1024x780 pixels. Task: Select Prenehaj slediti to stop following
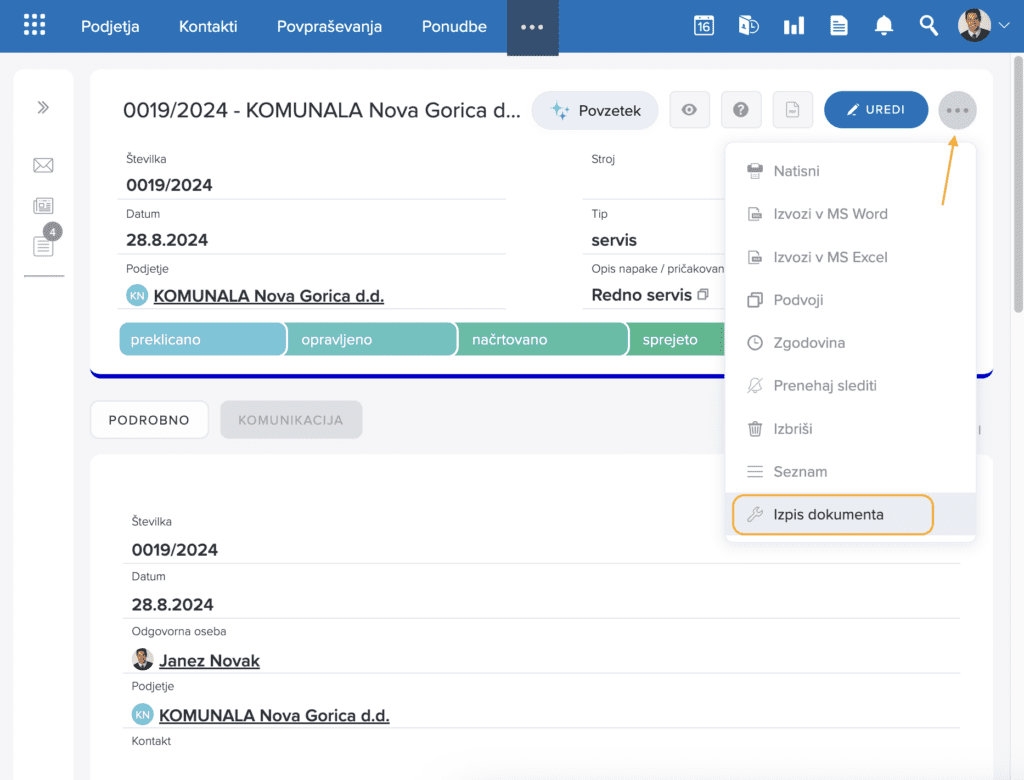point(824,386)
